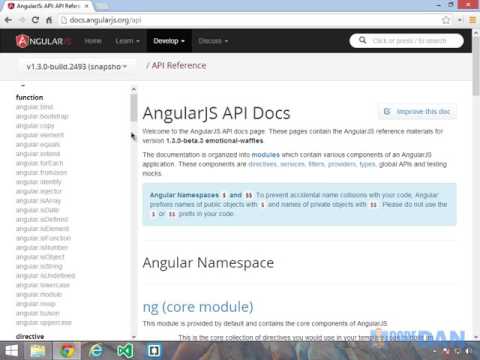Open File Explorer from the taskbar

[x=38, y=351]
